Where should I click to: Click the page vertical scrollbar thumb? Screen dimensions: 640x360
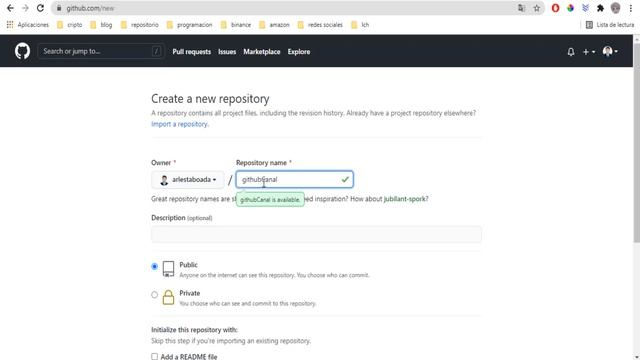pos(636,143)
